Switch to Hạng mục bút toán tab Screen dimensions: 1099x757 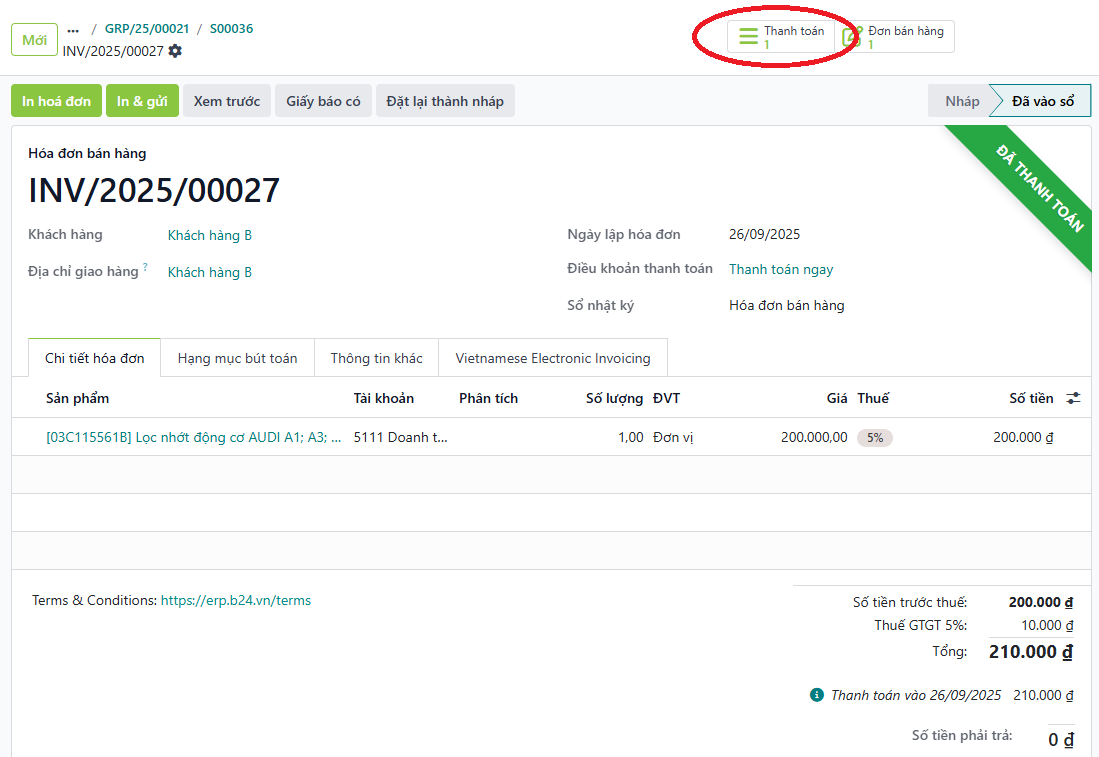click(x=237, y=358)
